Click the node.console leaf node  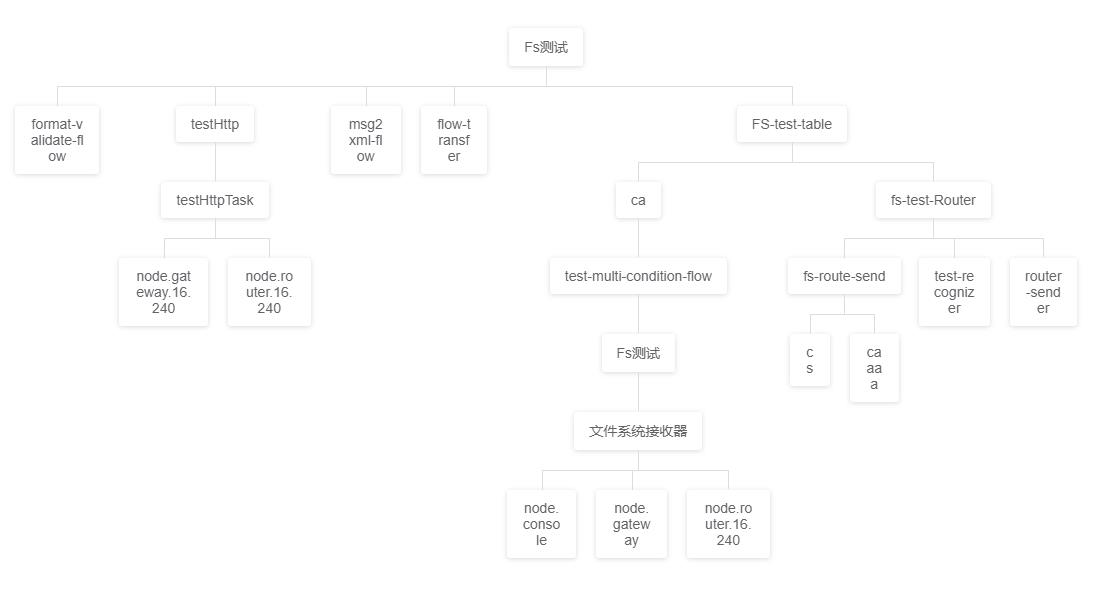tap(542, 524)
